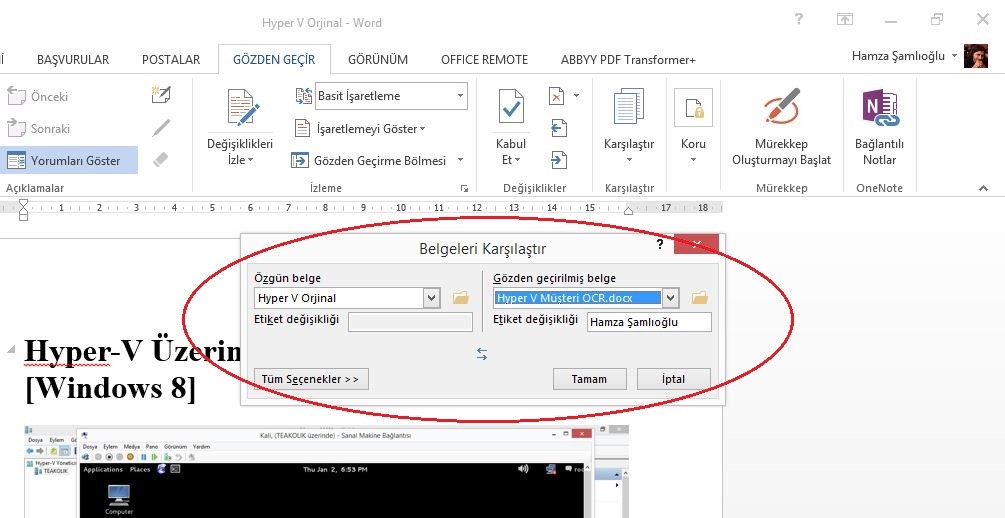Click the reject change red X icon
The height and width of the screenshot is (518, 1005).
557,96
